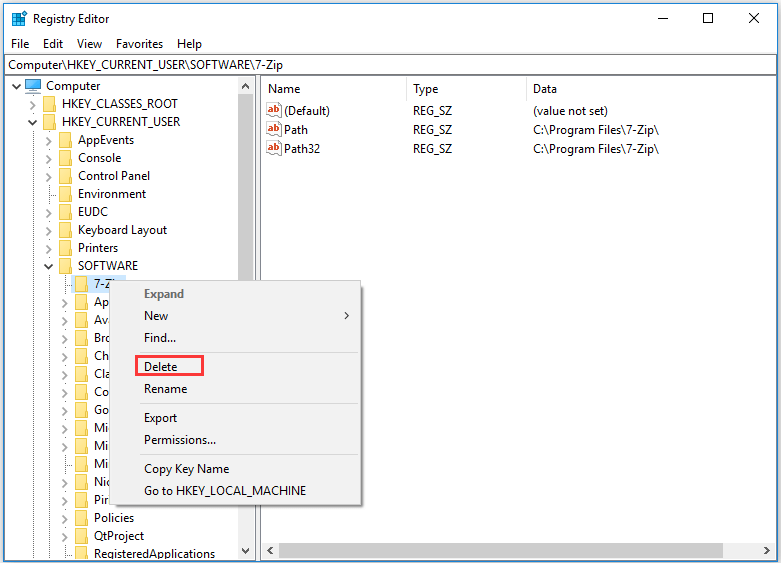This screenshot has height=563, width=781.
Task: Click the tree pane scroll-up arrow
Action: click(245, 86)
